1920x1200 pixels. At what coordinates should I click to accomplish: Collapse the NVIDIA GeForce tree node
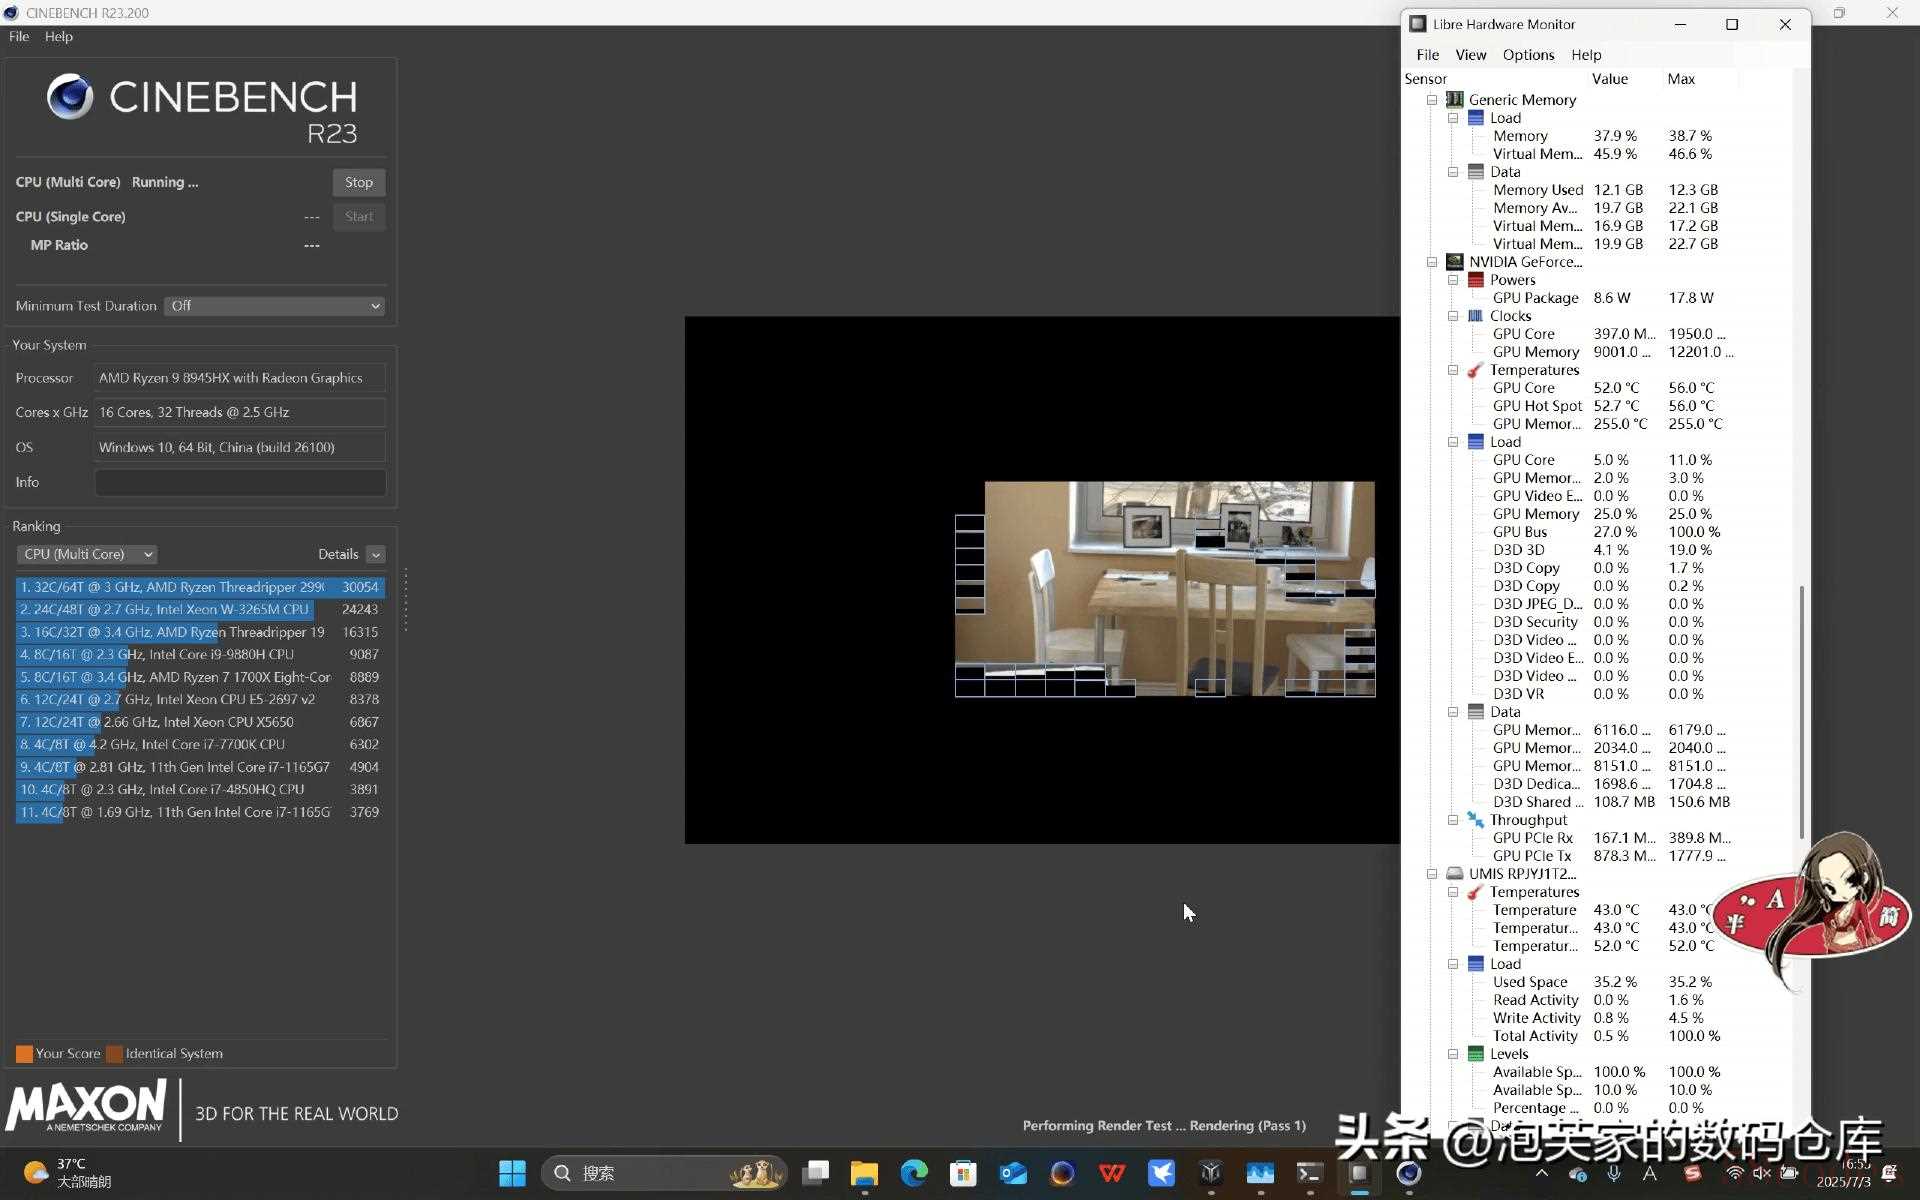pos(1432,262)
